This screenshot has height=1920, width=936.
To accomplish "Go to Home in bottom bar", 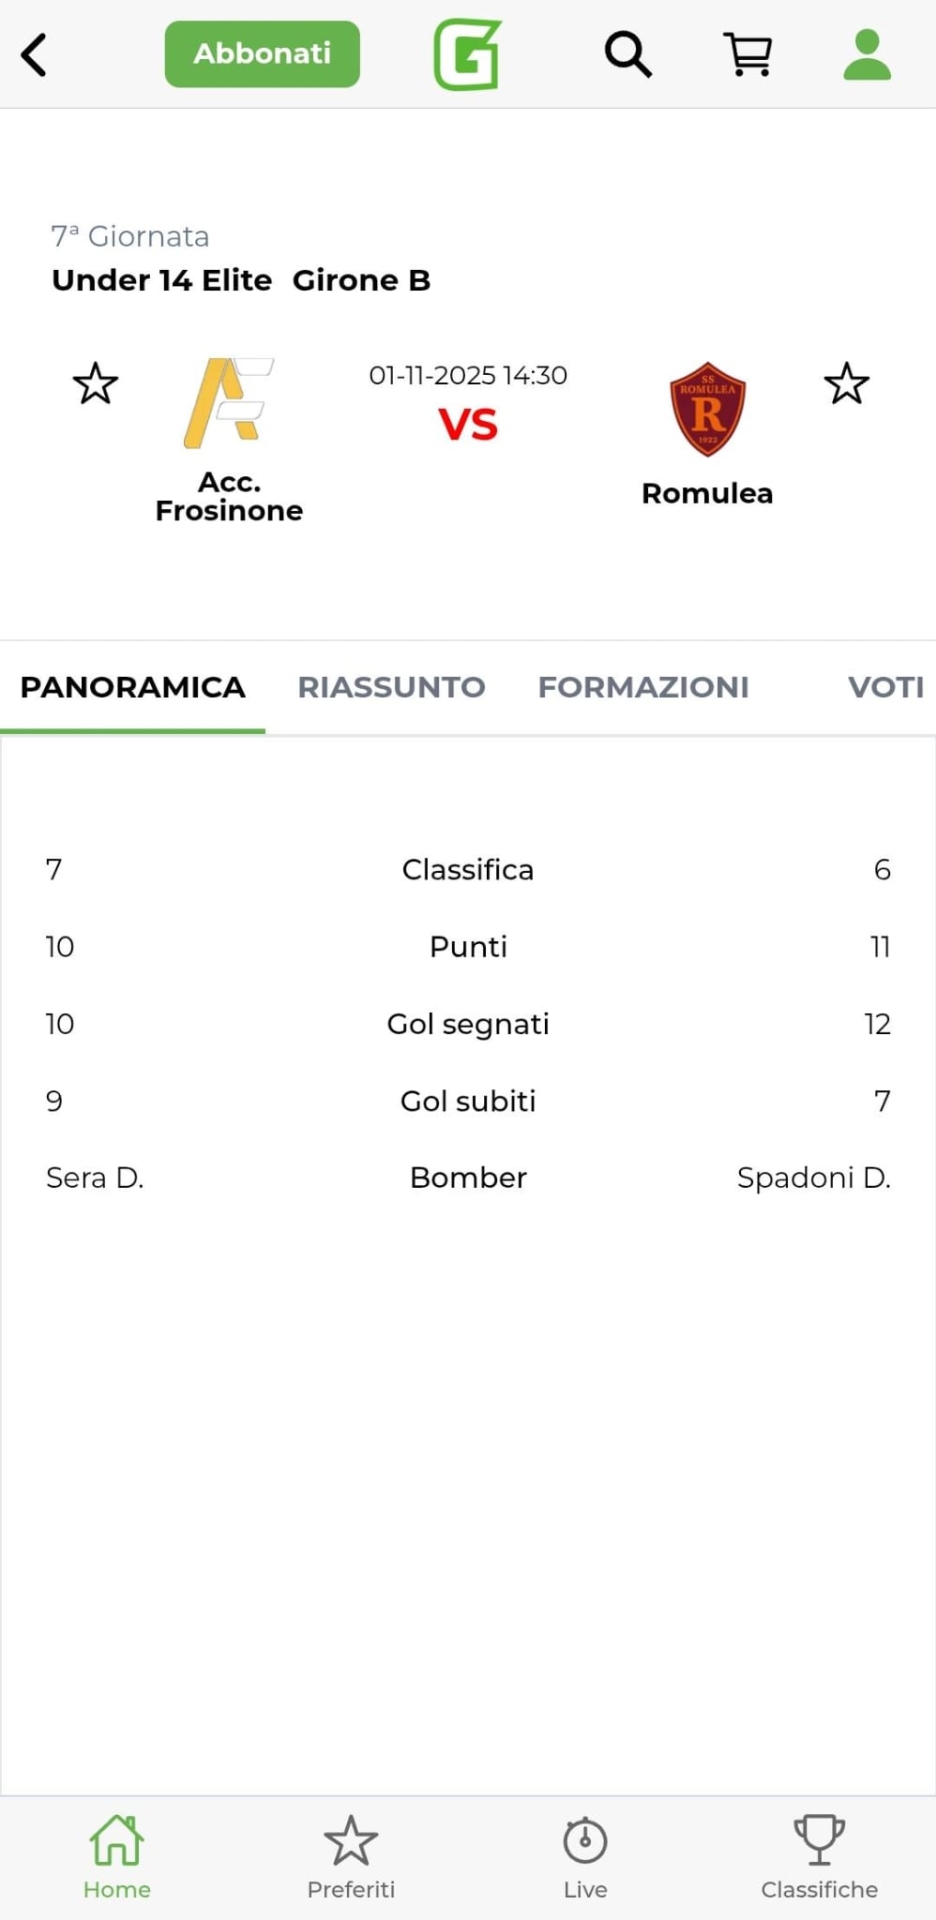I will tap(117, 1856).
